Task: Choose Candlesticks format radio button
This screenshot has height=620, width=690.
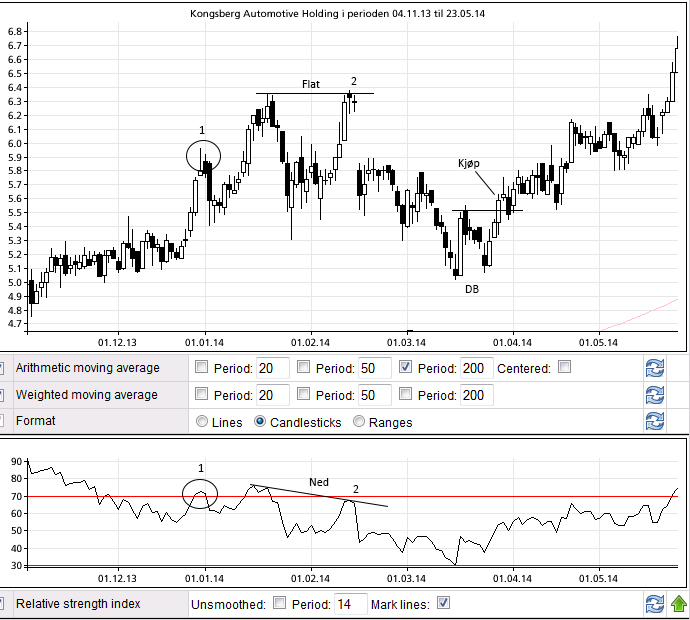Action: point(262,422)
